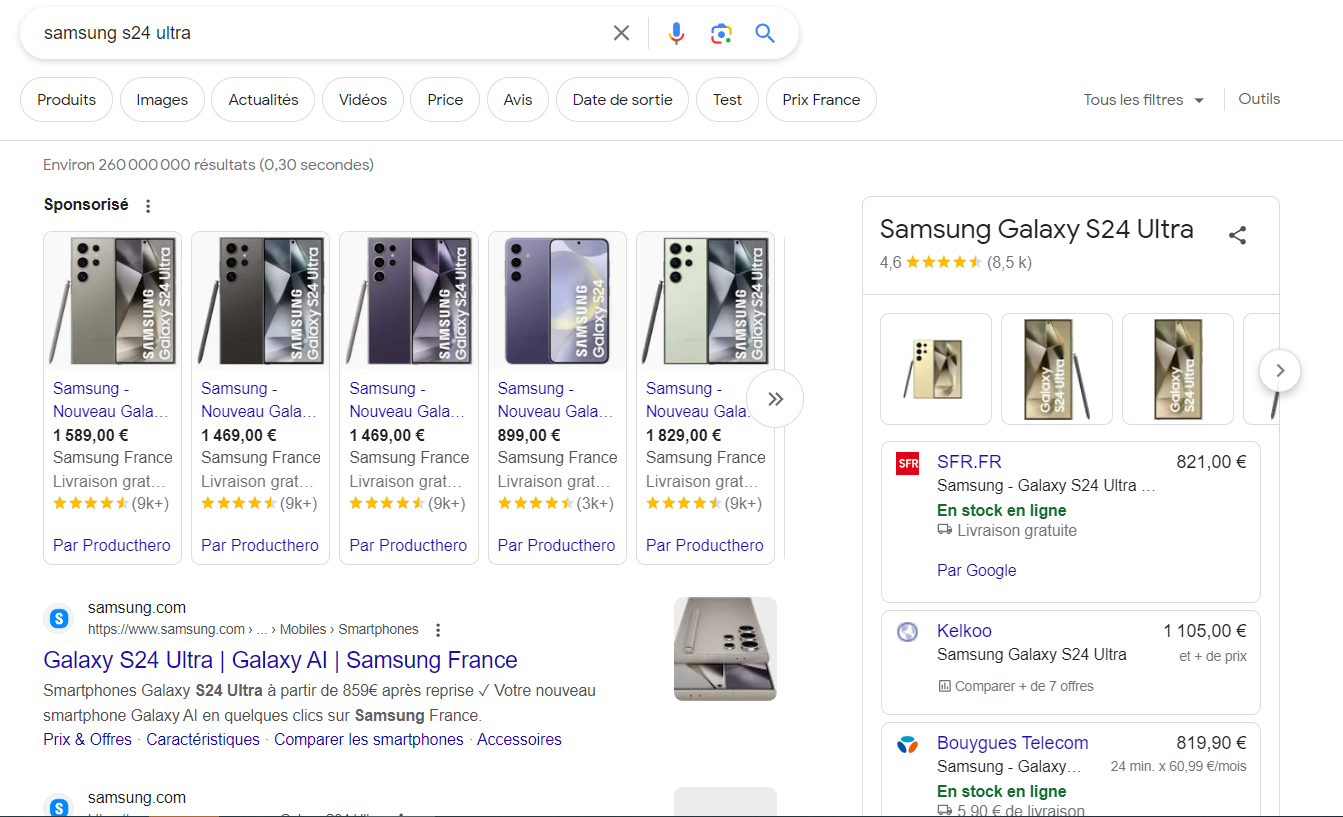This screenshot has width=1343, height=817.
Task: Follow the Comparer les smartphones sitelink
Action: pyautogui.click(x=368, y=740)
